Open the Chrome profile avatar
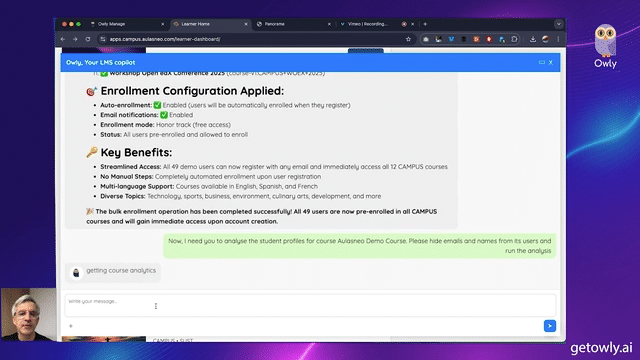Viewport: 640px width, 360px height. [545, 39]
